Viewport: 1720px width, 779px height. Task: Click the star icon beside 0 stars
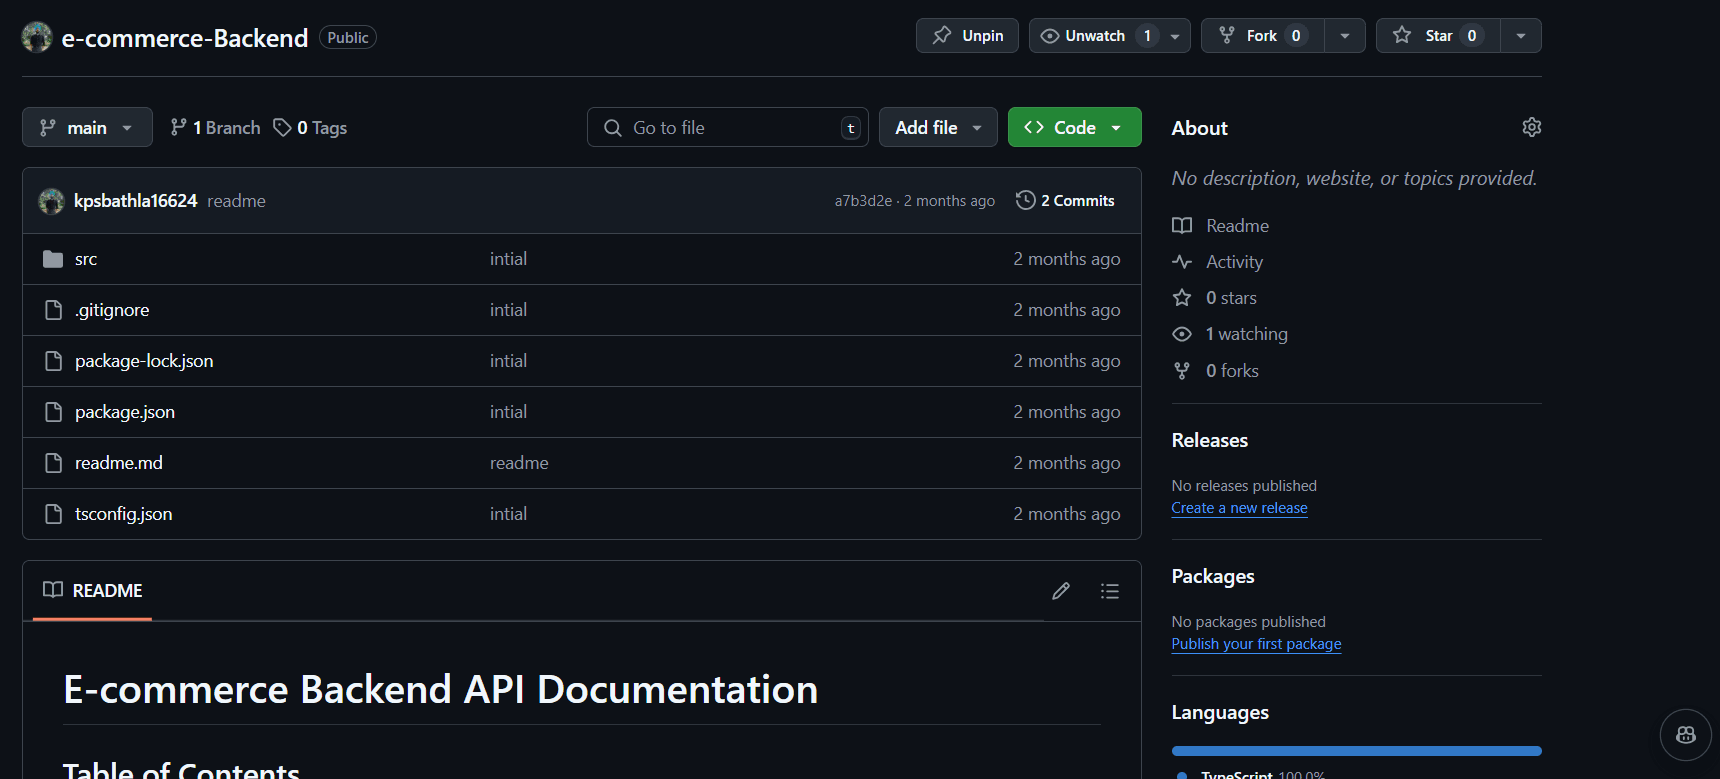[1182, 298]
